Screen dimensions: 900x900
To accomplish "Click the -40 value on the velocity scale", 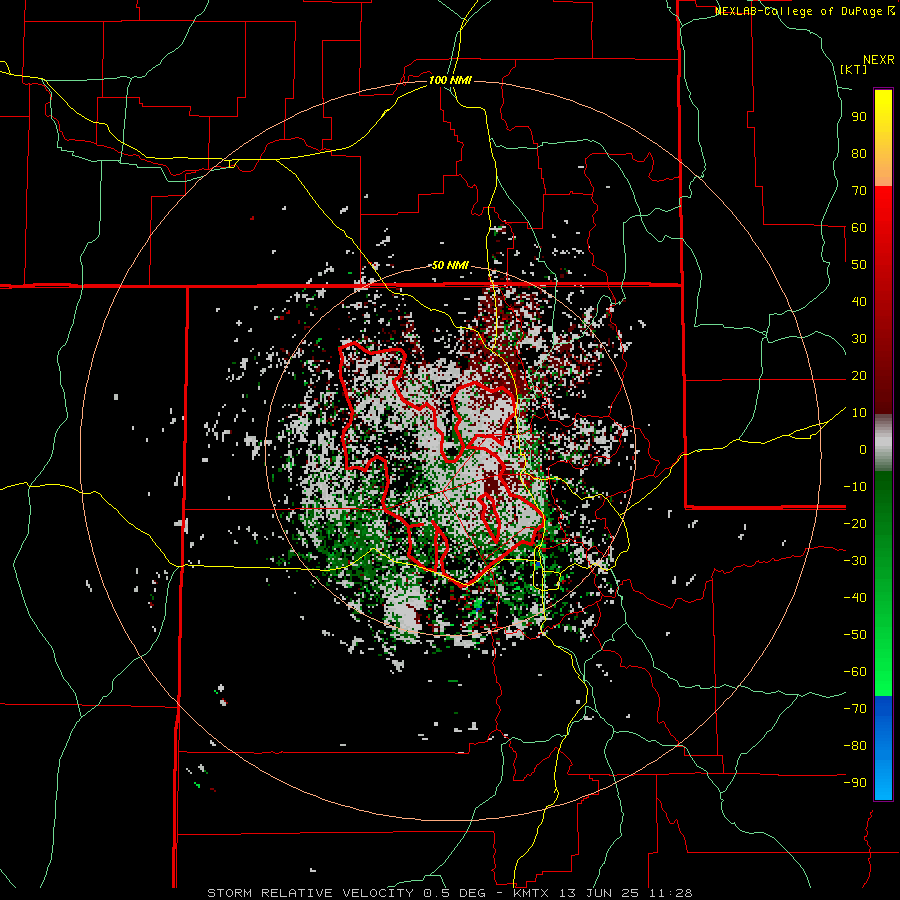I will 855,598.
